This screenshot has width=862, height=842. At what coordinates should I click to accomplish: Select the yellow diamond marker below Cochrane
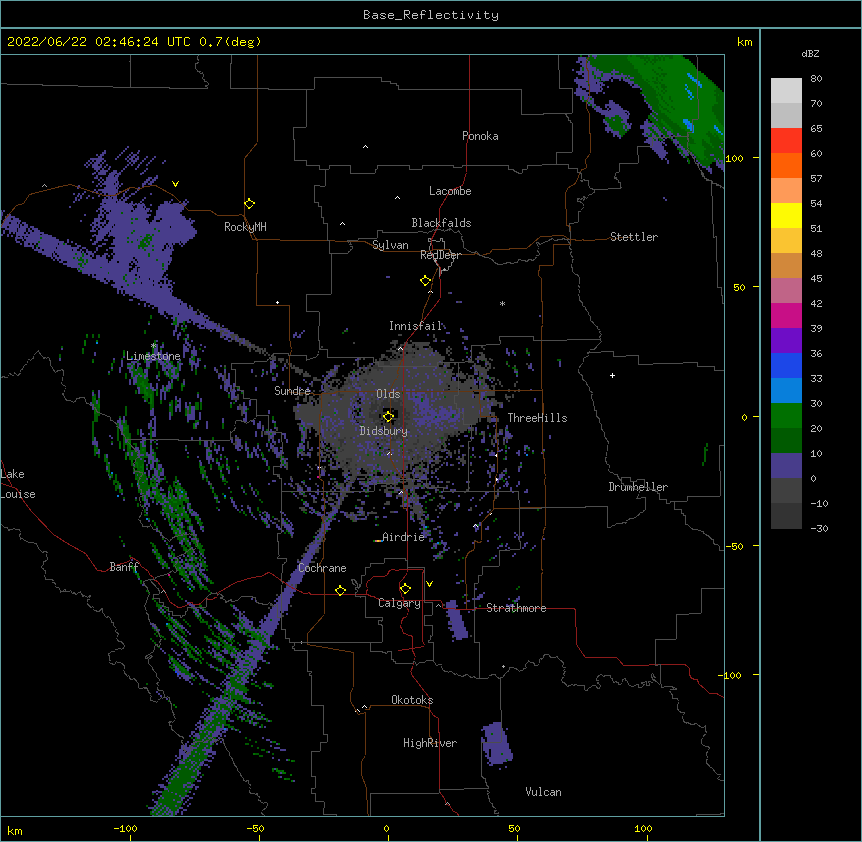[340, 590]
